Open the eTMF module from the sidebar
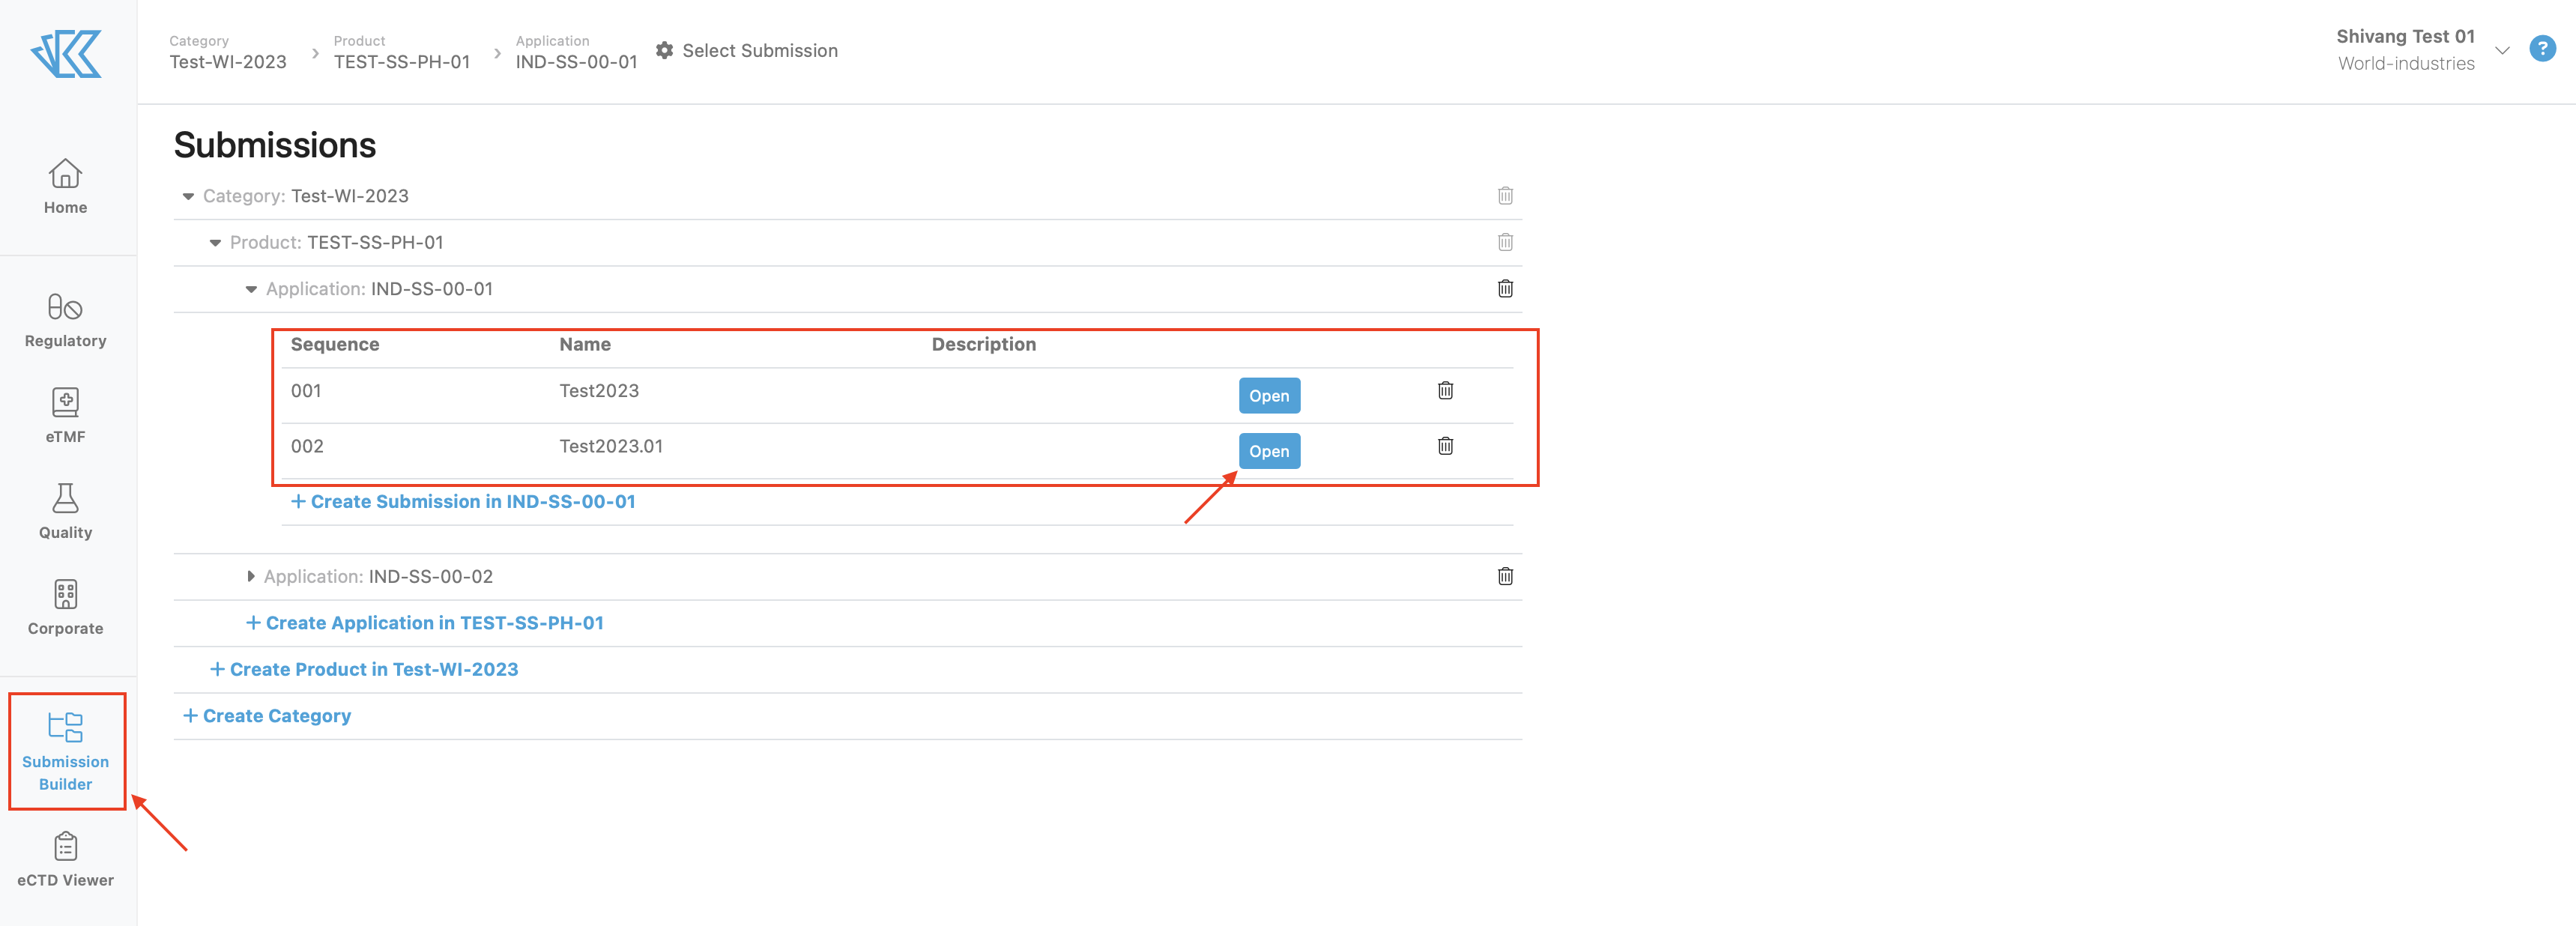 [65, 414]
